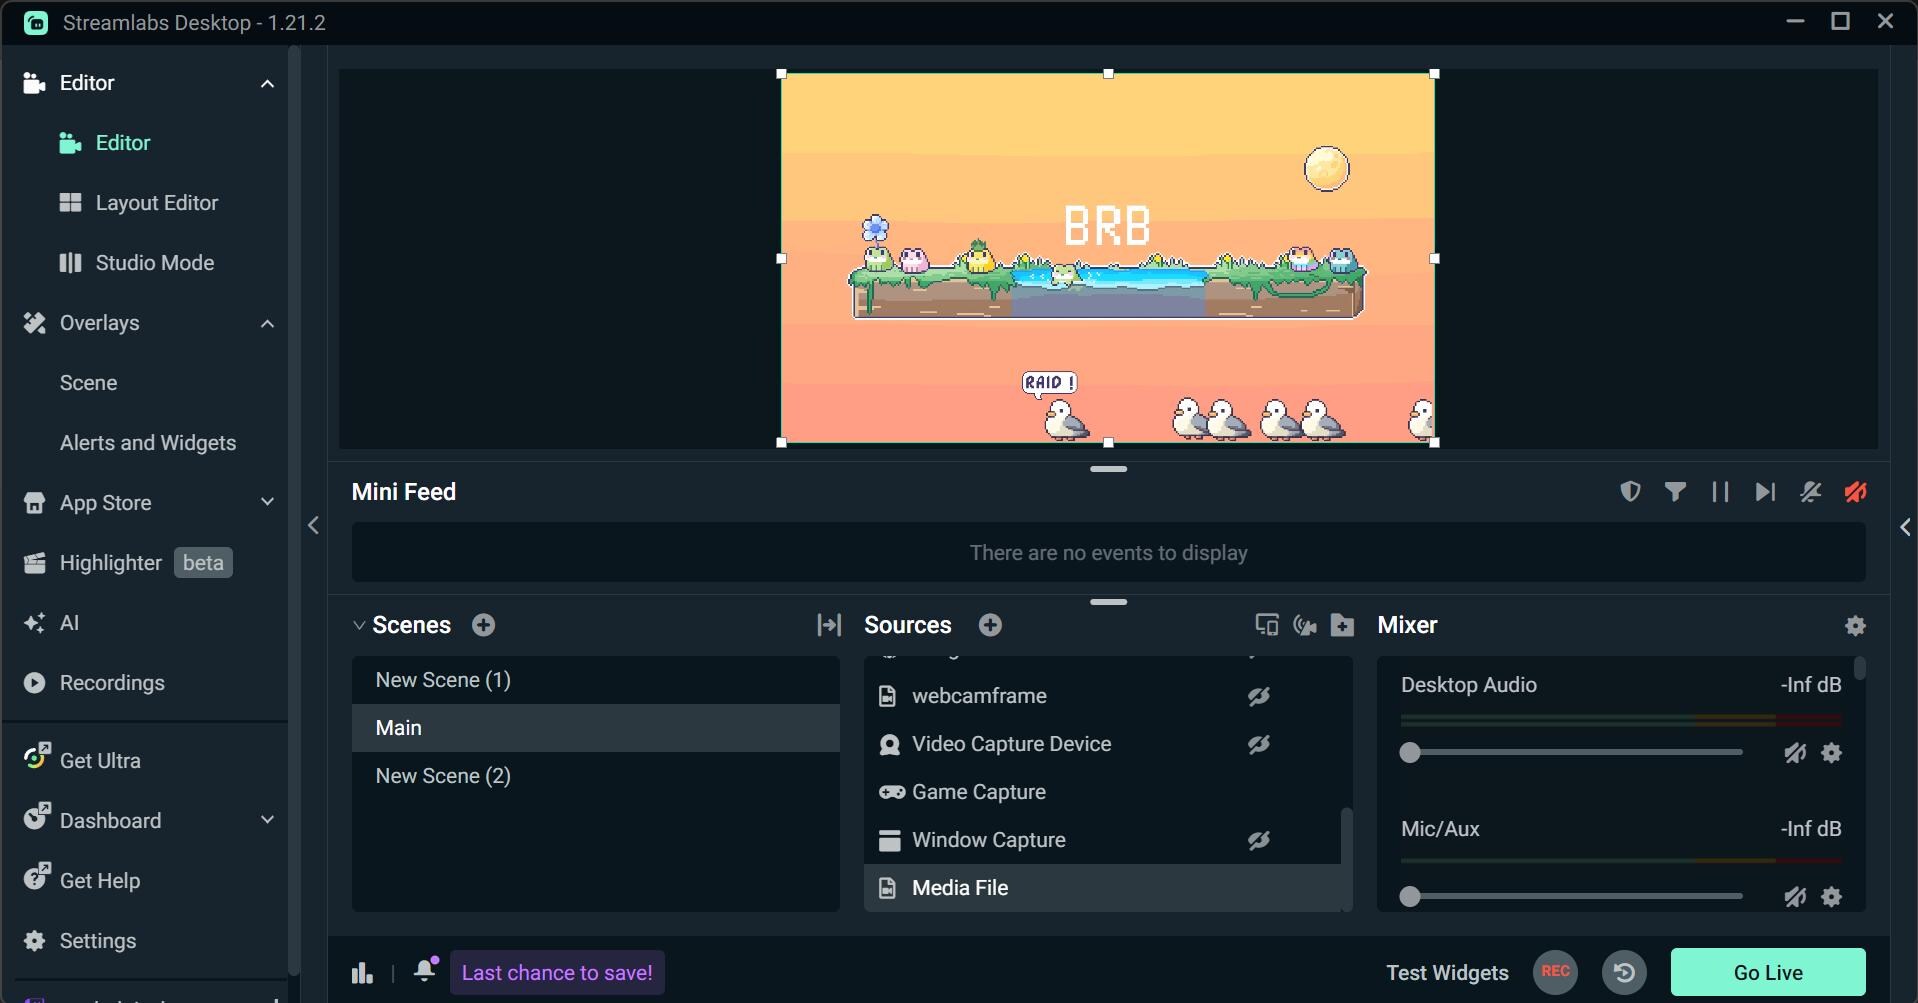Start recording with REC button
Screen dimensions: 1918x1003
pos(1555,972)
